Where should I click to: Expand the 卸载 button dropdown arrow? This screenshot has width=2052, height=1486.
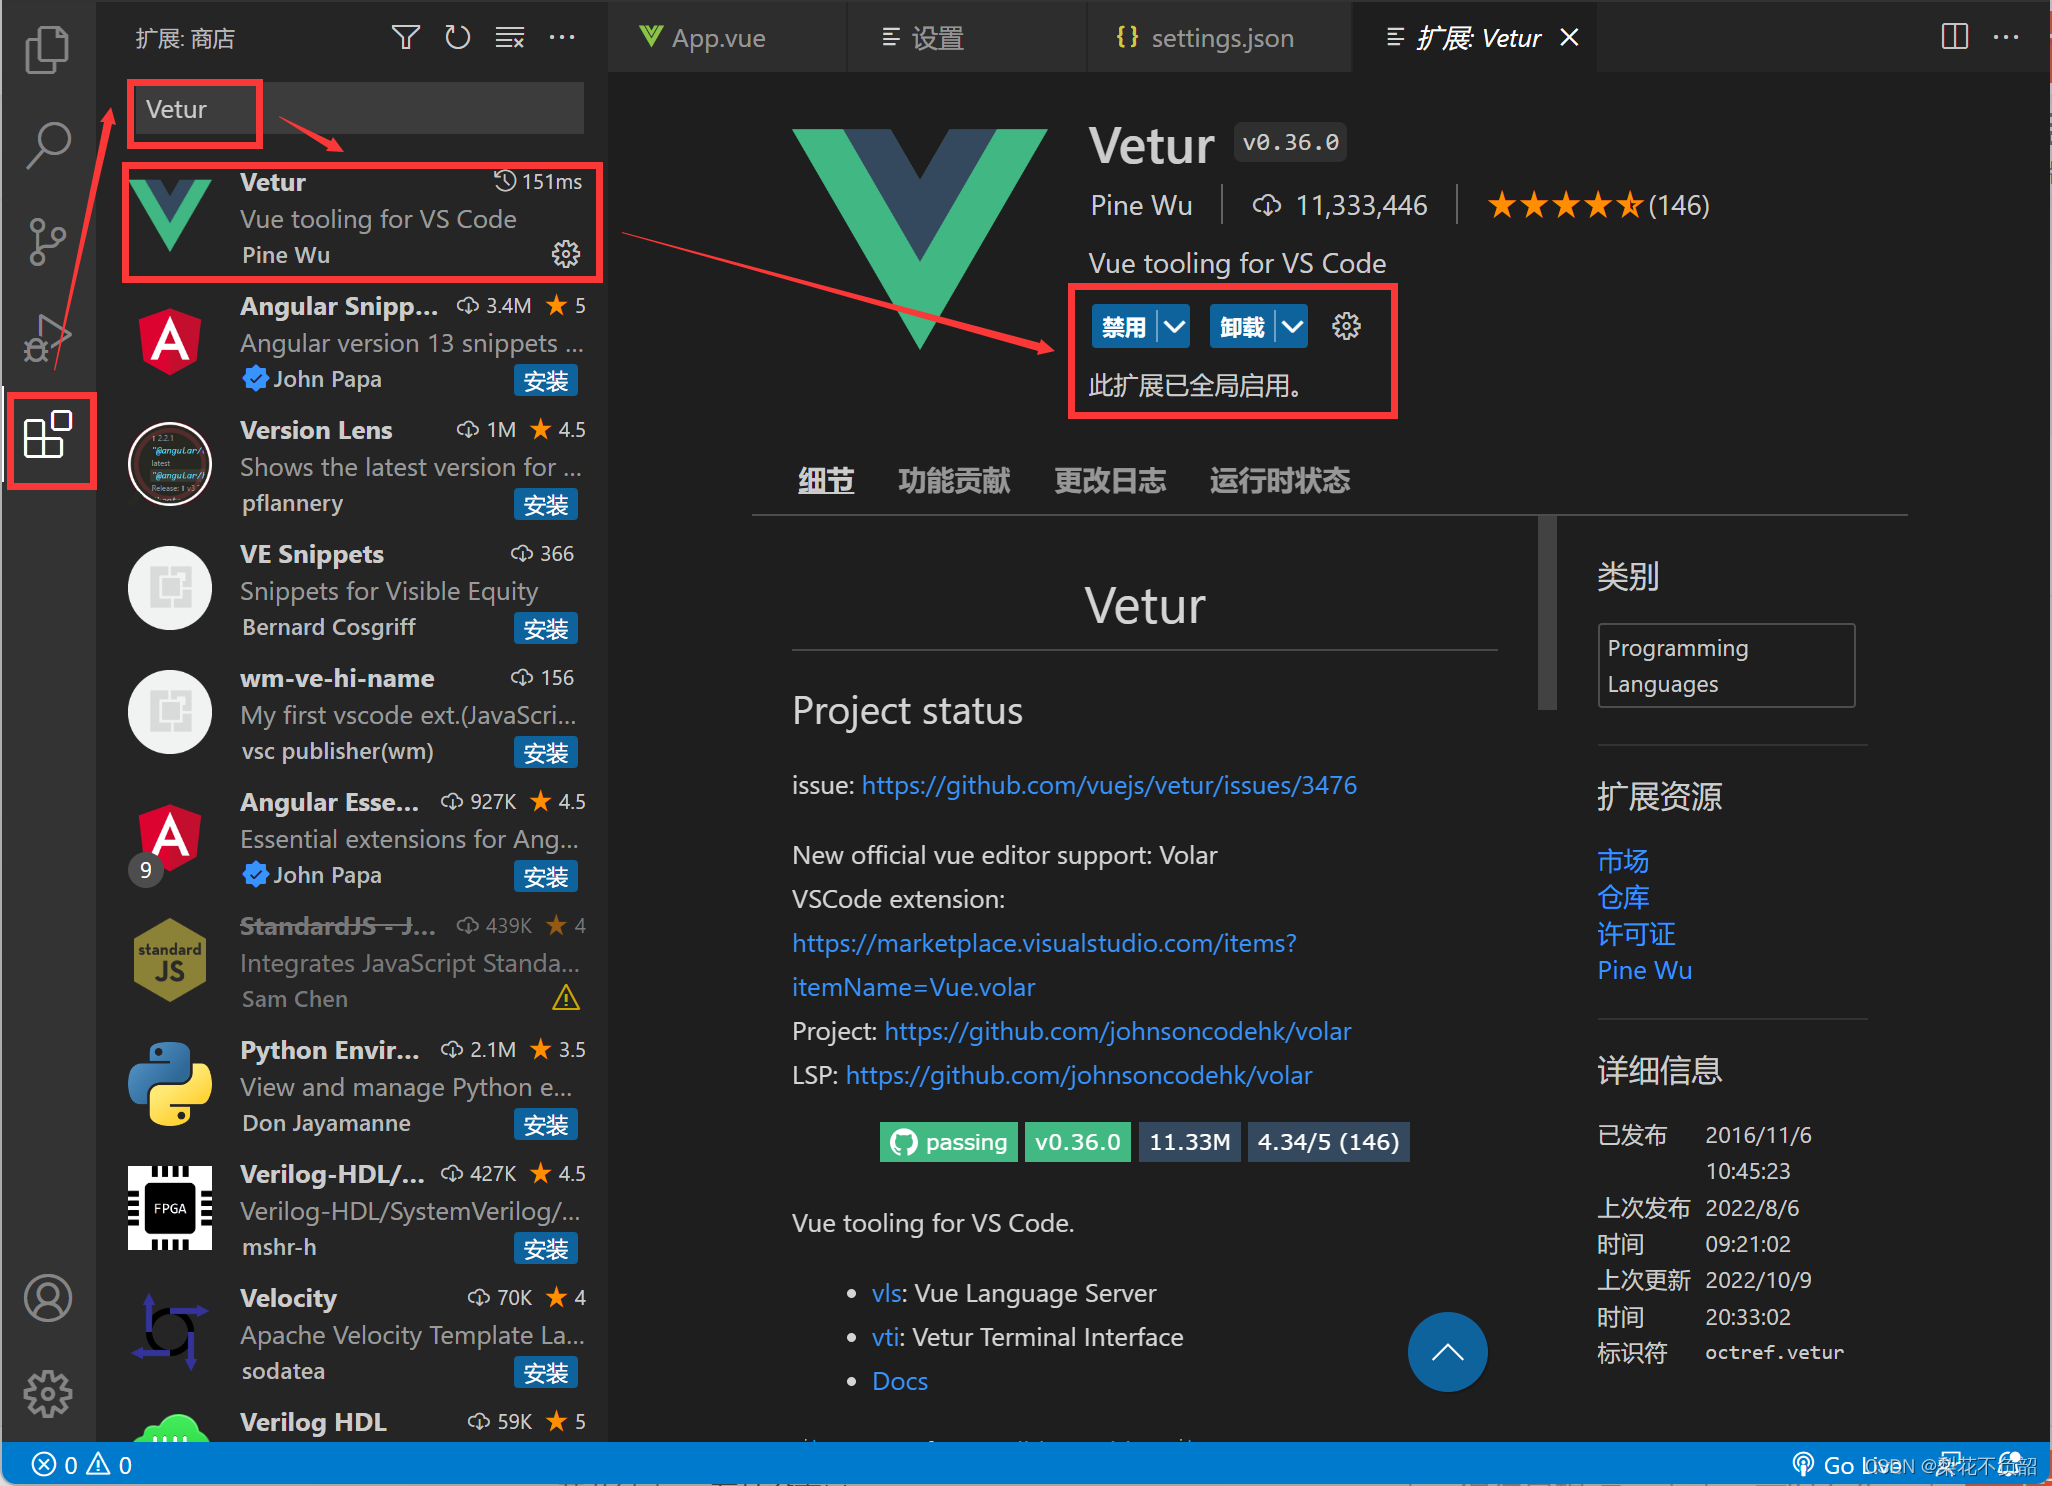click(x=1292, y=327)
